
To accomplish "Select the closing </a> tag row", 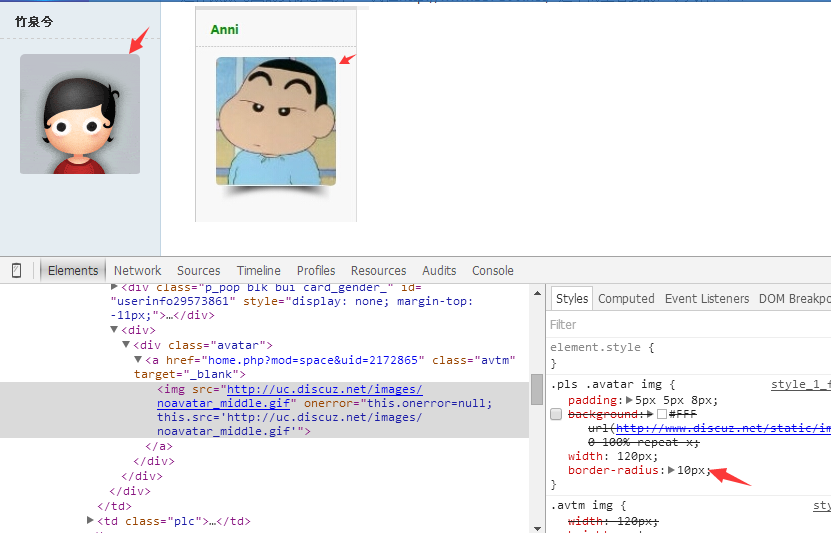I will (159, 446).
